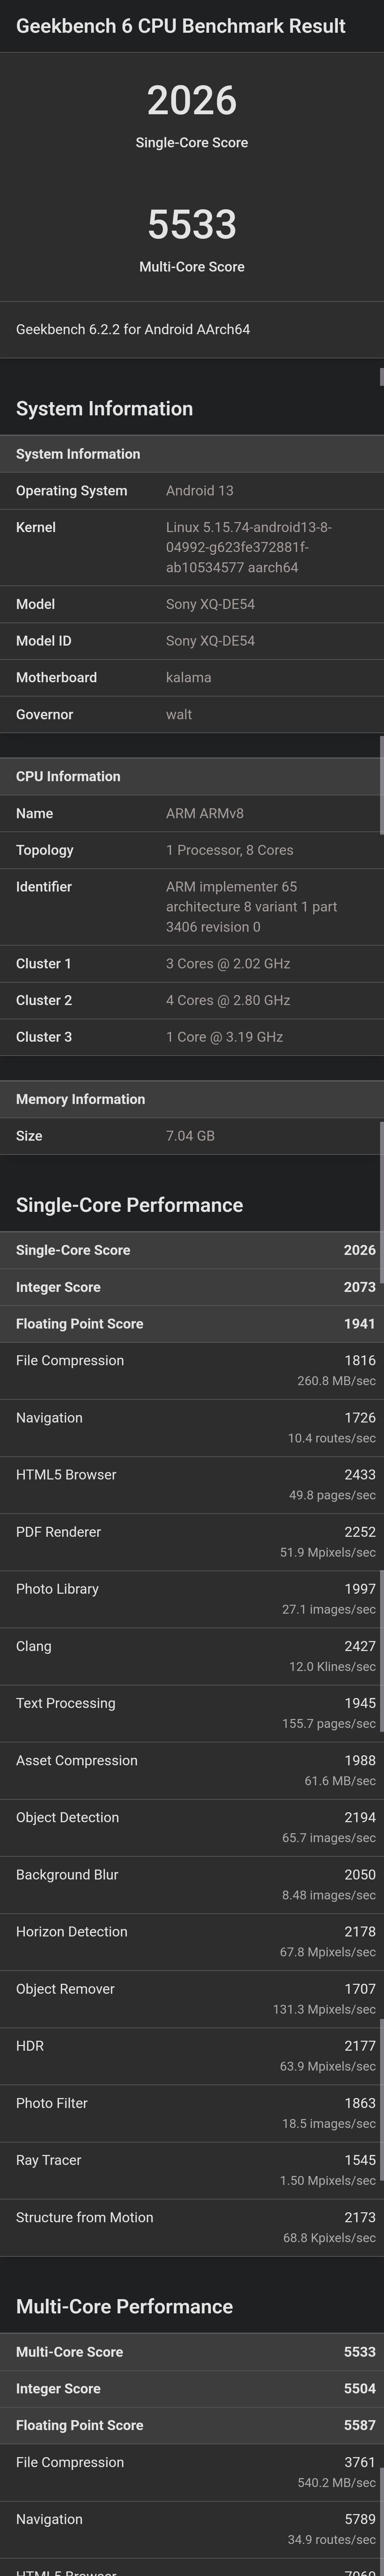Click the Kernel version value text
Screen dimensions: 384x2576
249,547
